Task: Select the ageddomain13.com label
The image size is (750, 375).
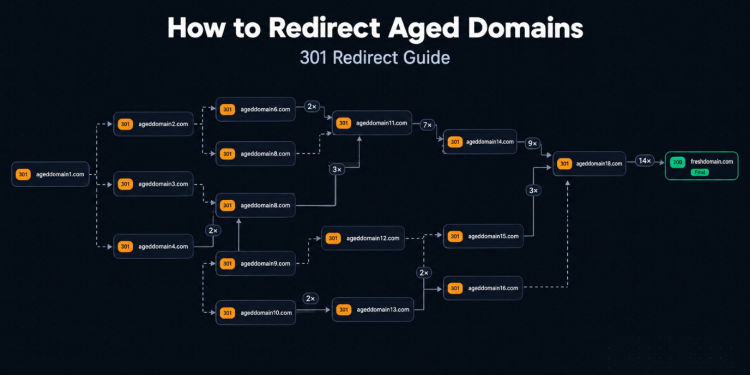Action: 383,310
